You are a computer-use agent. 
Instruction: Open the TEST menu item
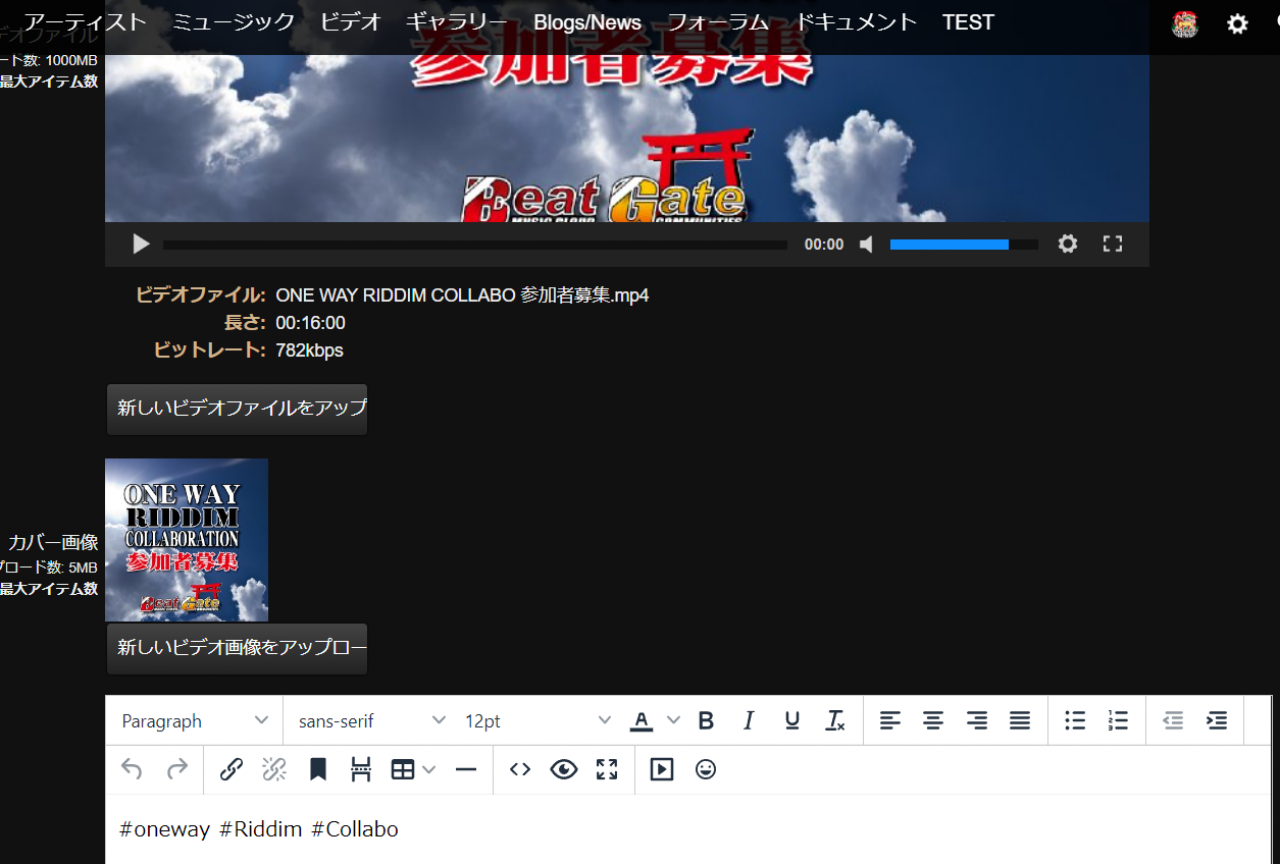point(968,22)
